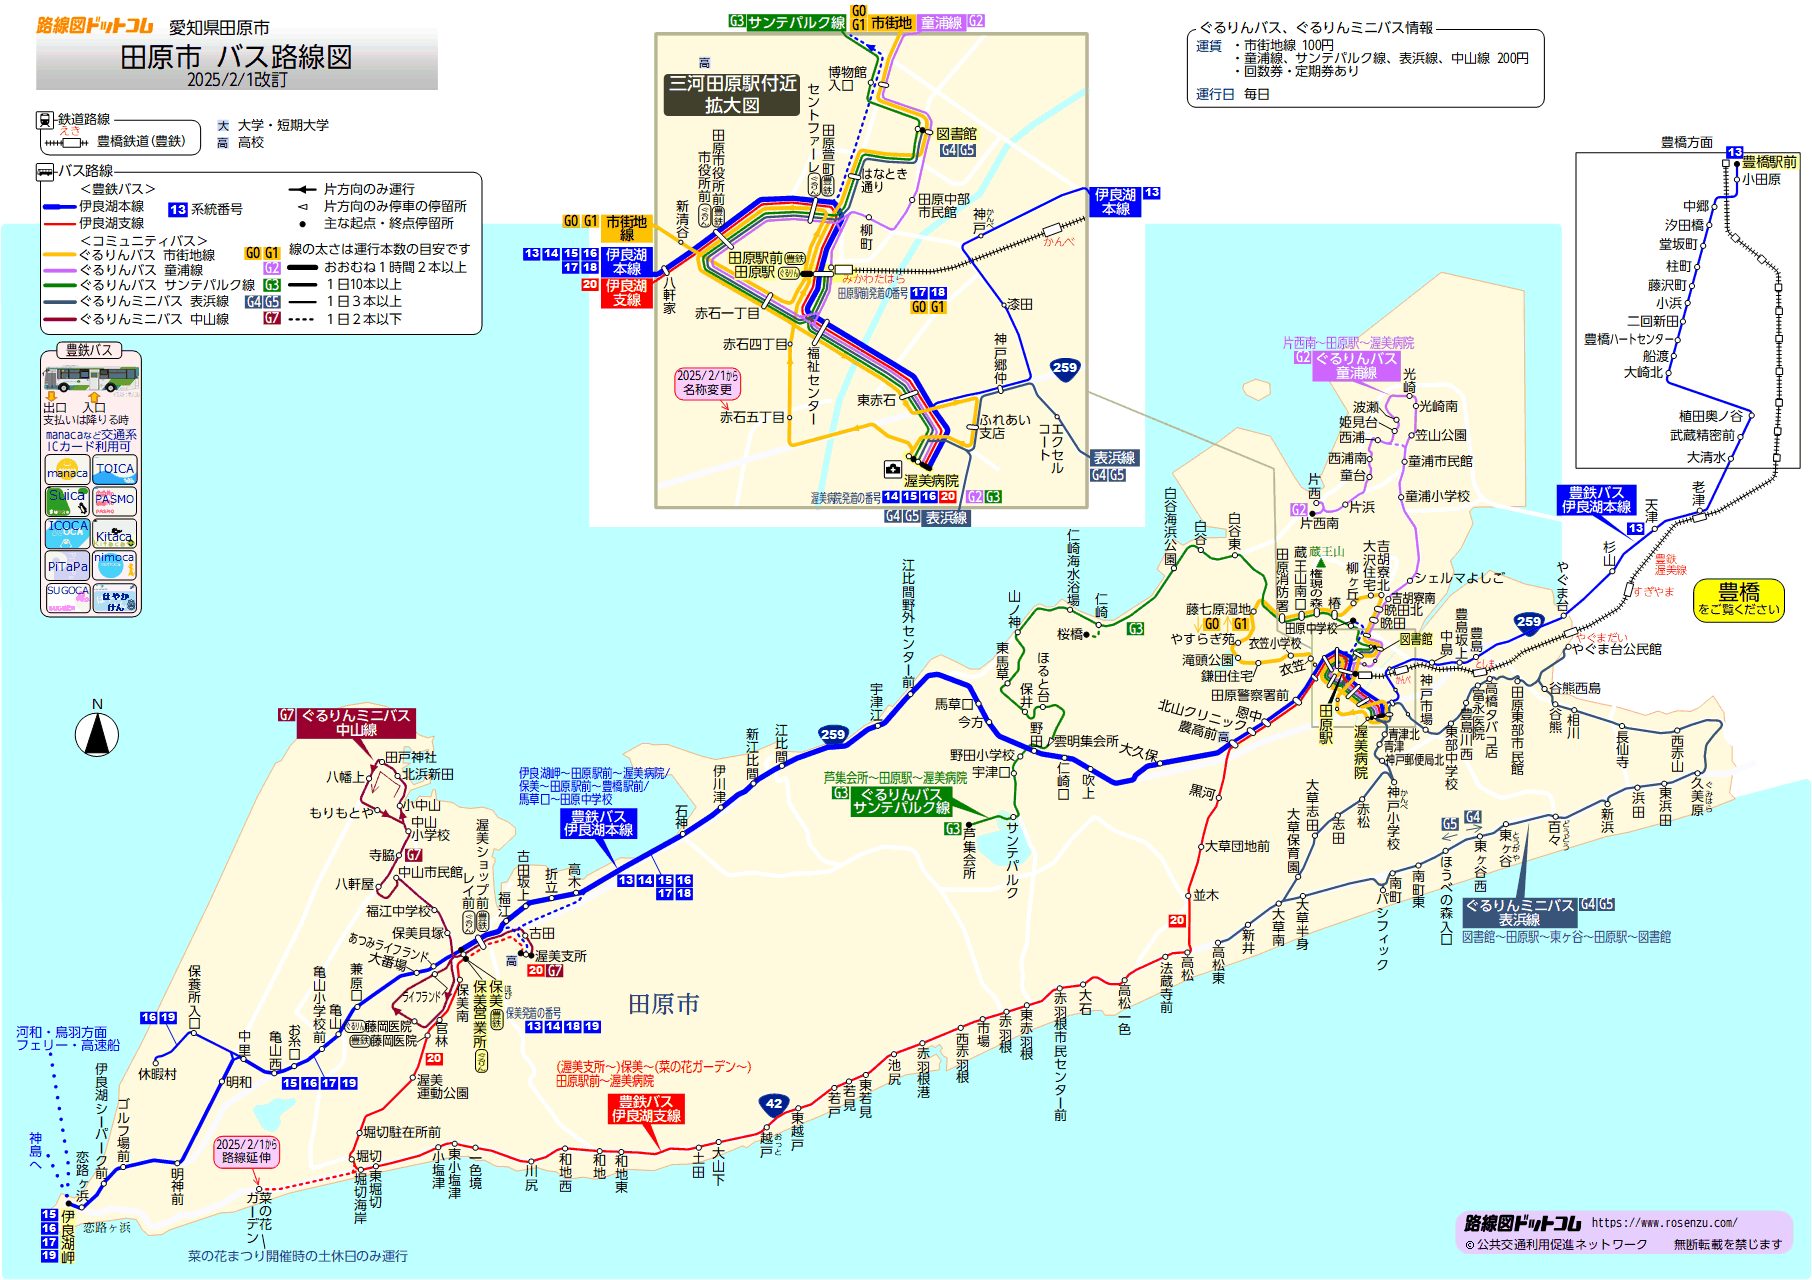Click the はやかけん card icon
Image resolution: width=1812 pixels, height=1280 pixels.
tap(115, 598)
